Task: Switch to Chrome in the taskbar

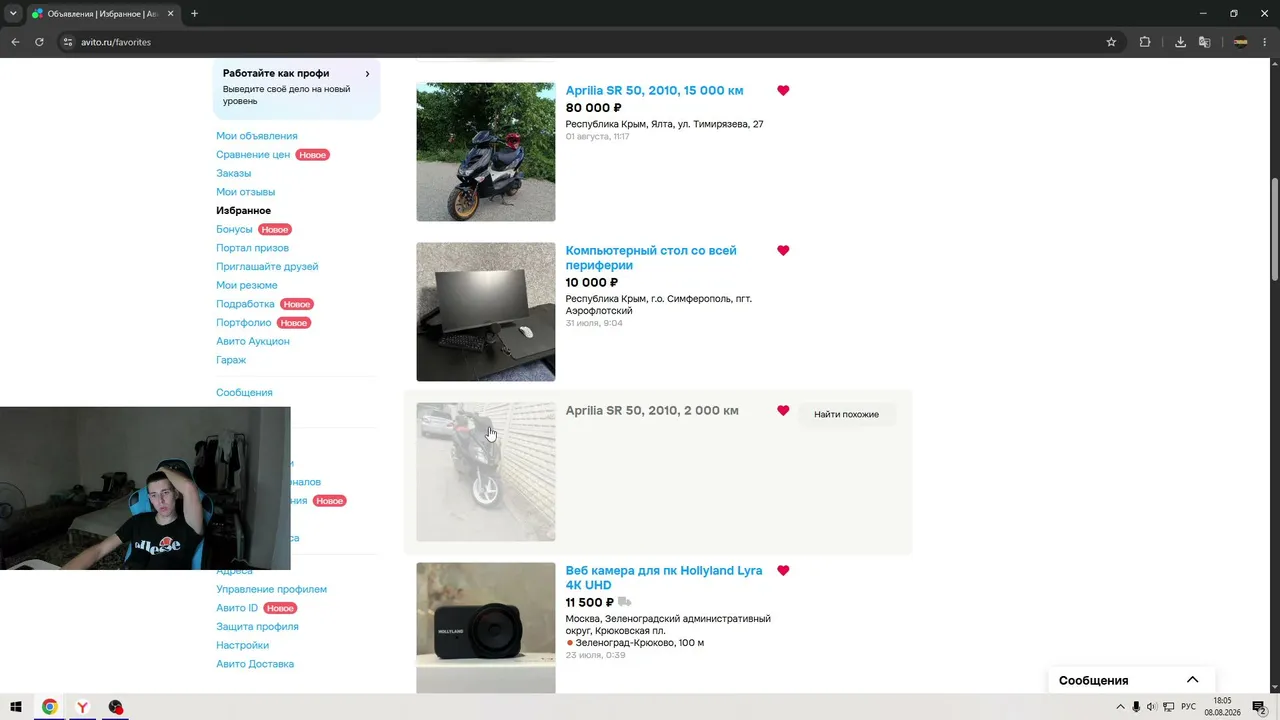Action: (49, 707)
